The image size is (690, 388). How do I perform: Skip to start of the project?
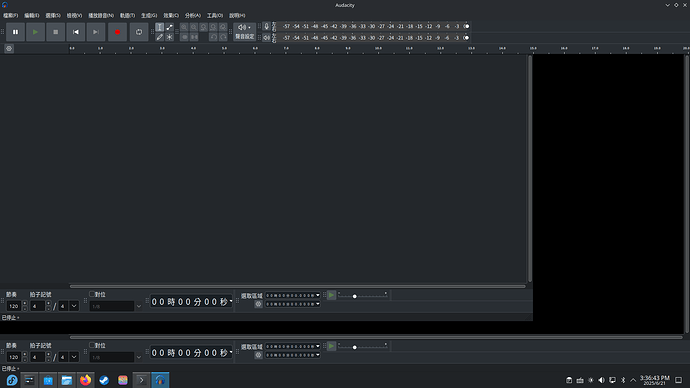76,32
